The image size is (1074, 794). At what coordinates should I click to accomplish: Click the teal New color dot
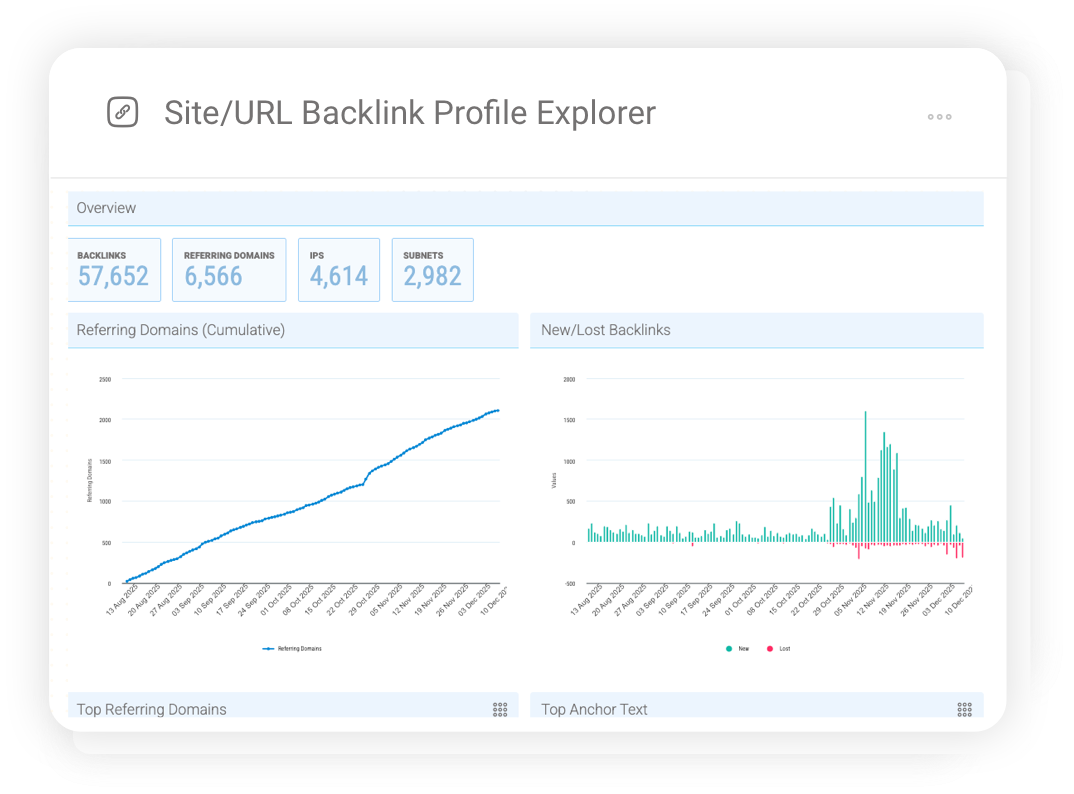click(x=729, y=648)
